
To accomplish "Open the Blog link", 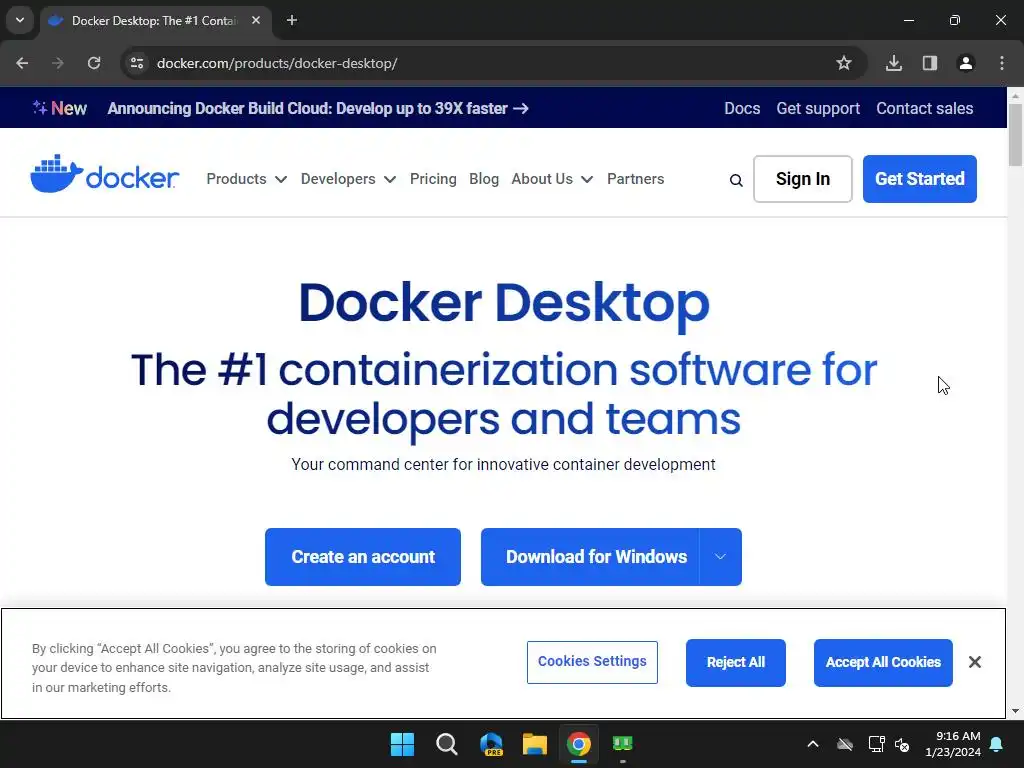I will coord(484,179).
